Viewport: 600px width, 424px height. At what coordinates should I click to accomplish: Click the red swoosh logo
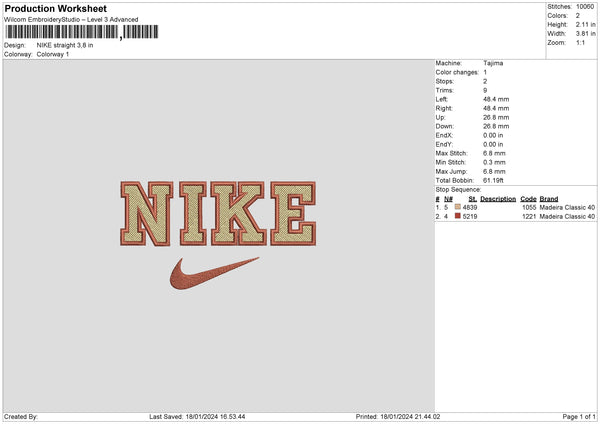214,273
